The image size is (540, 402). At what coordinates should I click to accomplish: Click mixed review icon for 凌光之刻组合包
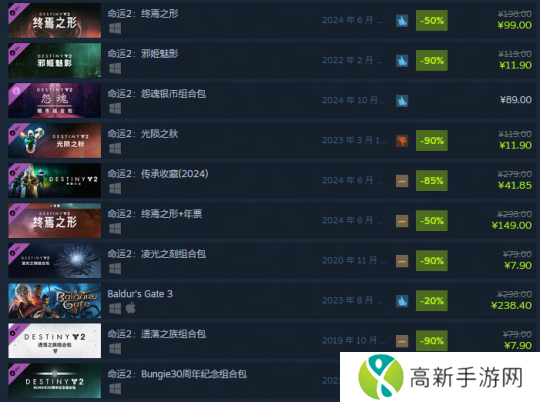tap(402, 261)
